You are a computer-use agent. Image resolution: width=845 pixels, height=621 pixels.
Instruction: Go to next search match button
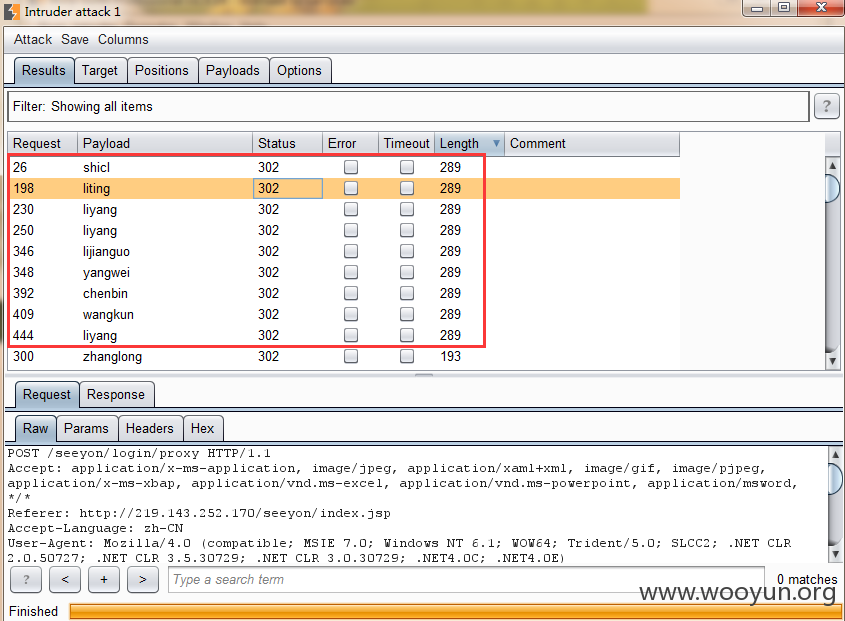(143, 579)
